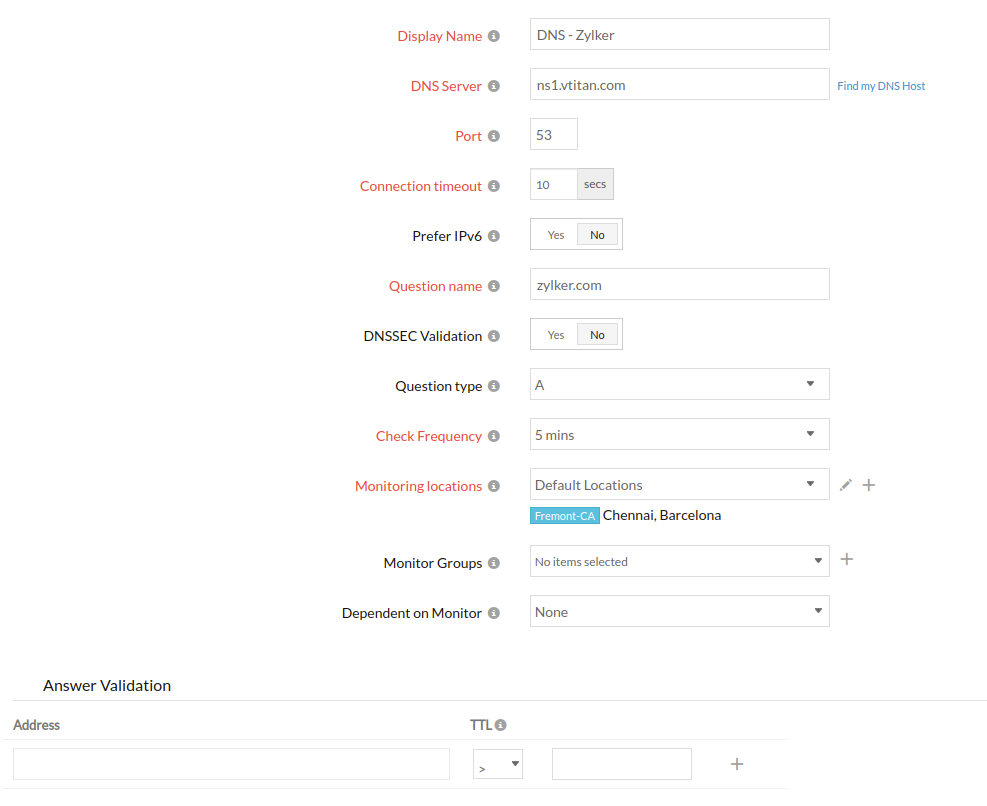
Task: Click the Find my DNS Host link
Action: [x=881, y=86]
